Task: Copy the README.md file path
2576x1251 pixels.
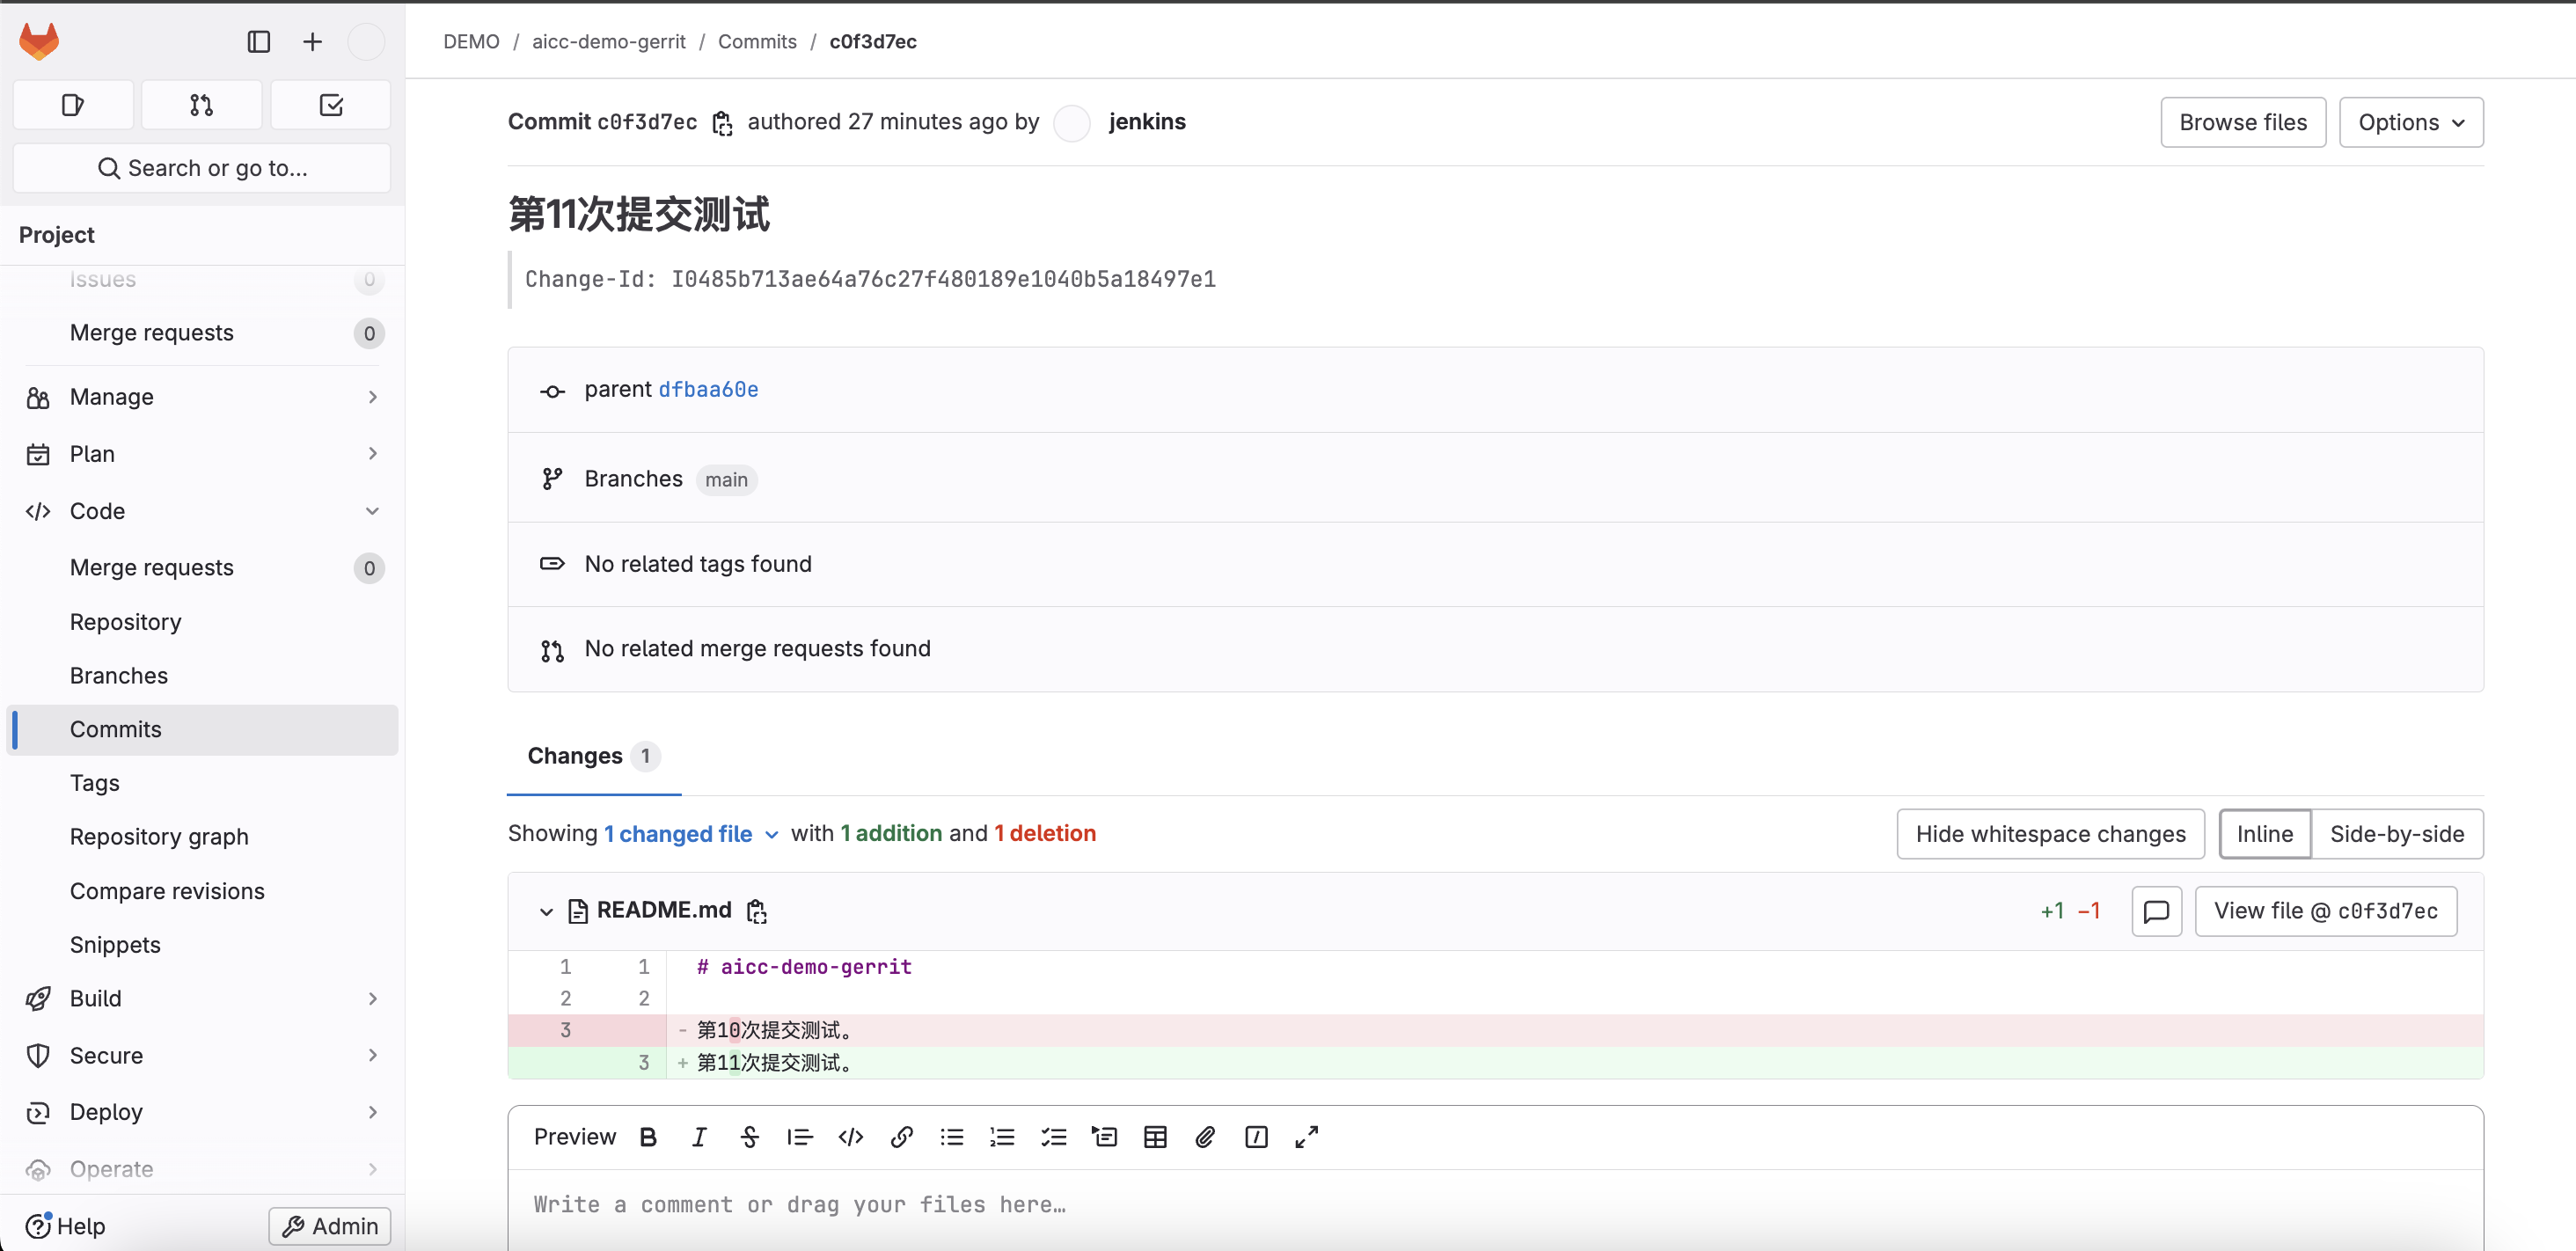Action: point(757,911)
